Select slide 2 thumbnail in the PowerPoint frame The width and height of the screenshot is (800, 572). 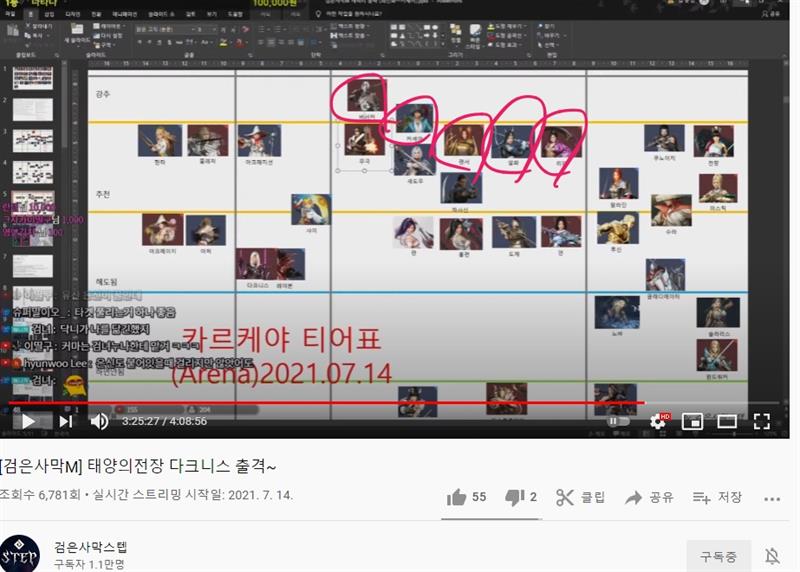(33, 110)
